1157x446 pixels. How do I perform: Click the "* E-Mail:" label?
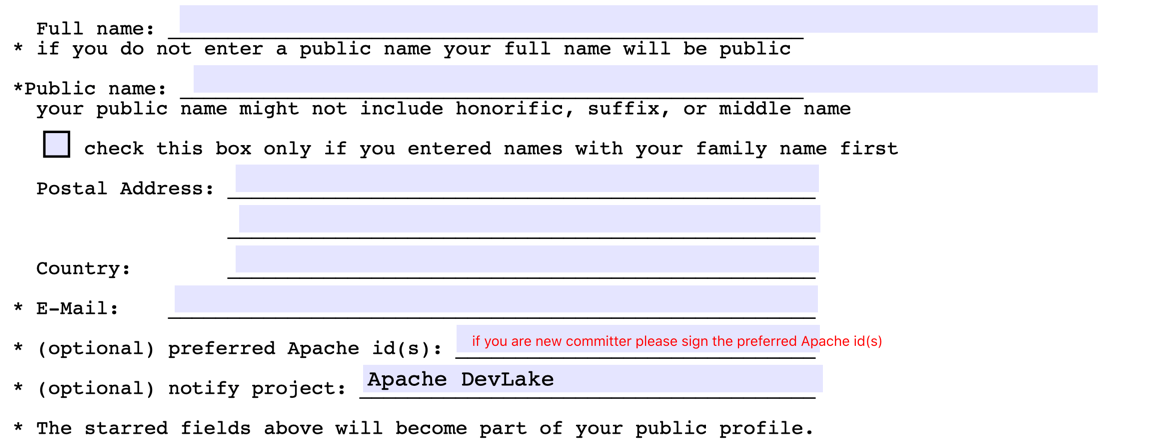coord(67,308)
